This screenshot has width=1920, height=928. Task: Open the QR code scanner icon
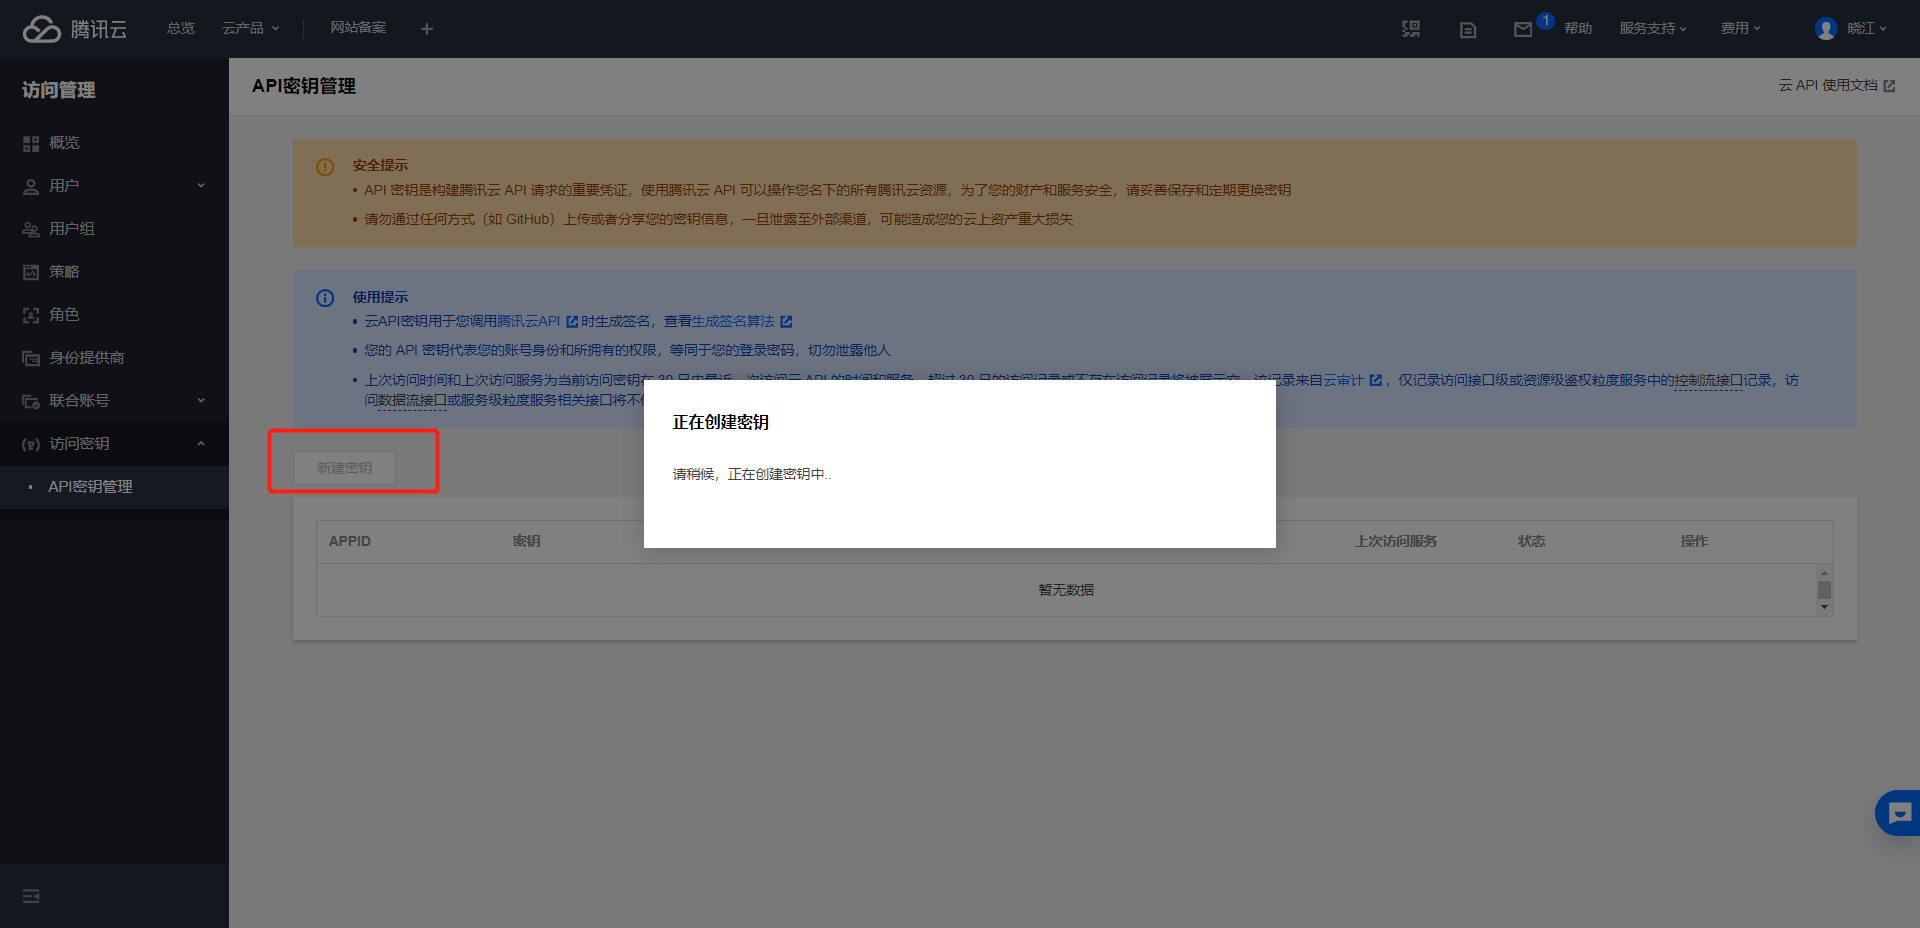tap(1411, 29)
